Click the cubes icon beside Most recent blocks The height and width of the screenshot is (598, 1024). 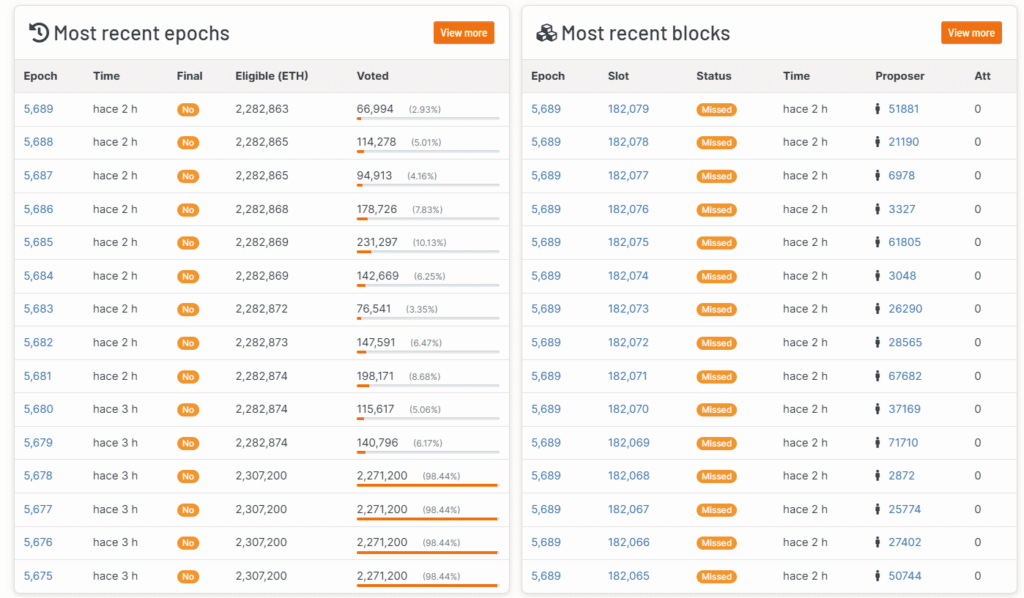[x=546, y=33]
